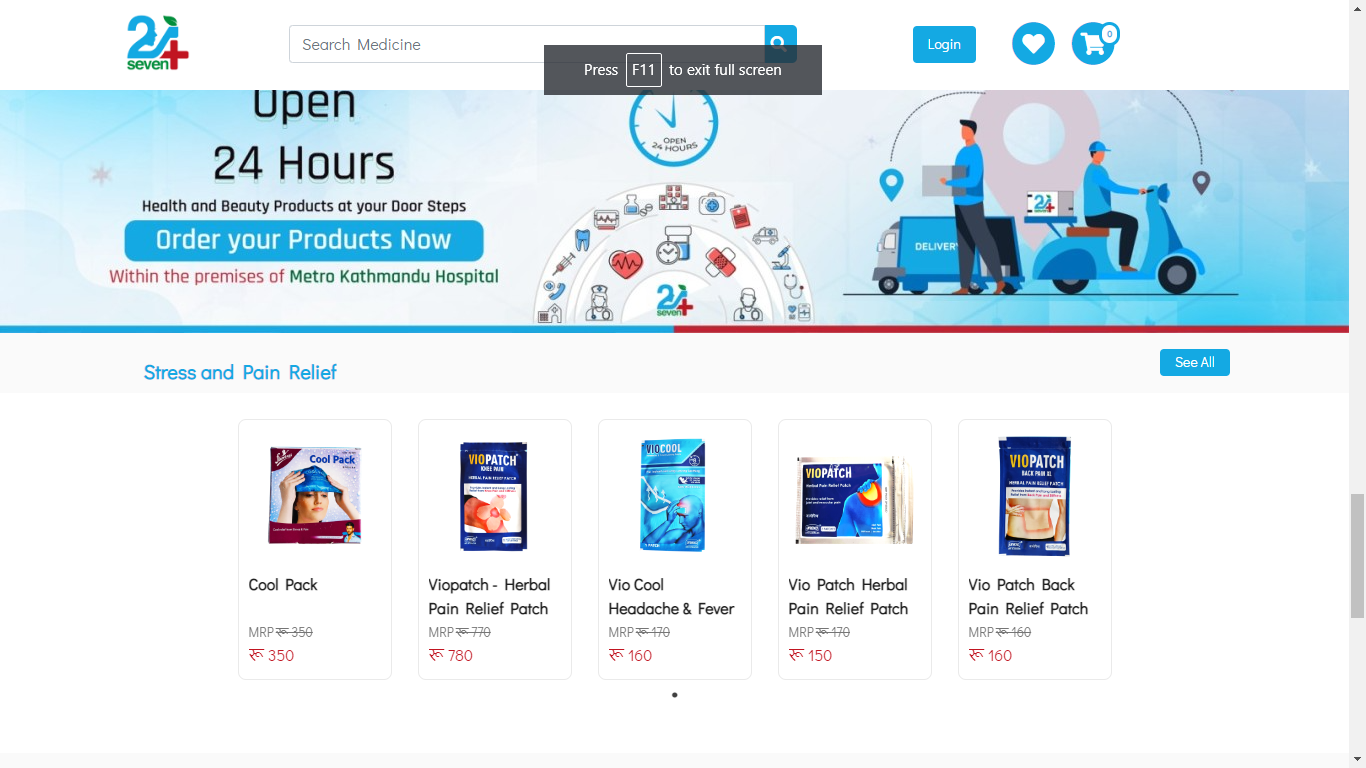
Task: Click the carousel pagination dot
Action: point(675,695)
